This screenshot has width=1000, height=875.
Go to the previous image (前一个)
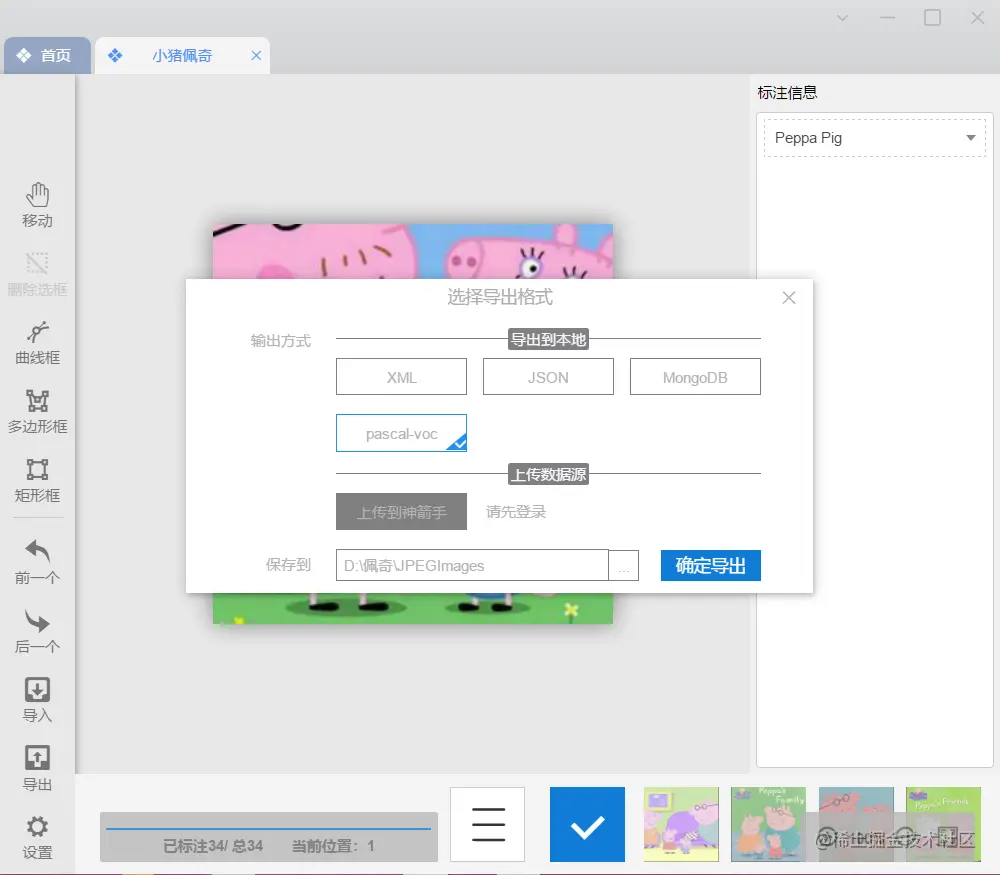pyautogui.click(x=37, y=562)
